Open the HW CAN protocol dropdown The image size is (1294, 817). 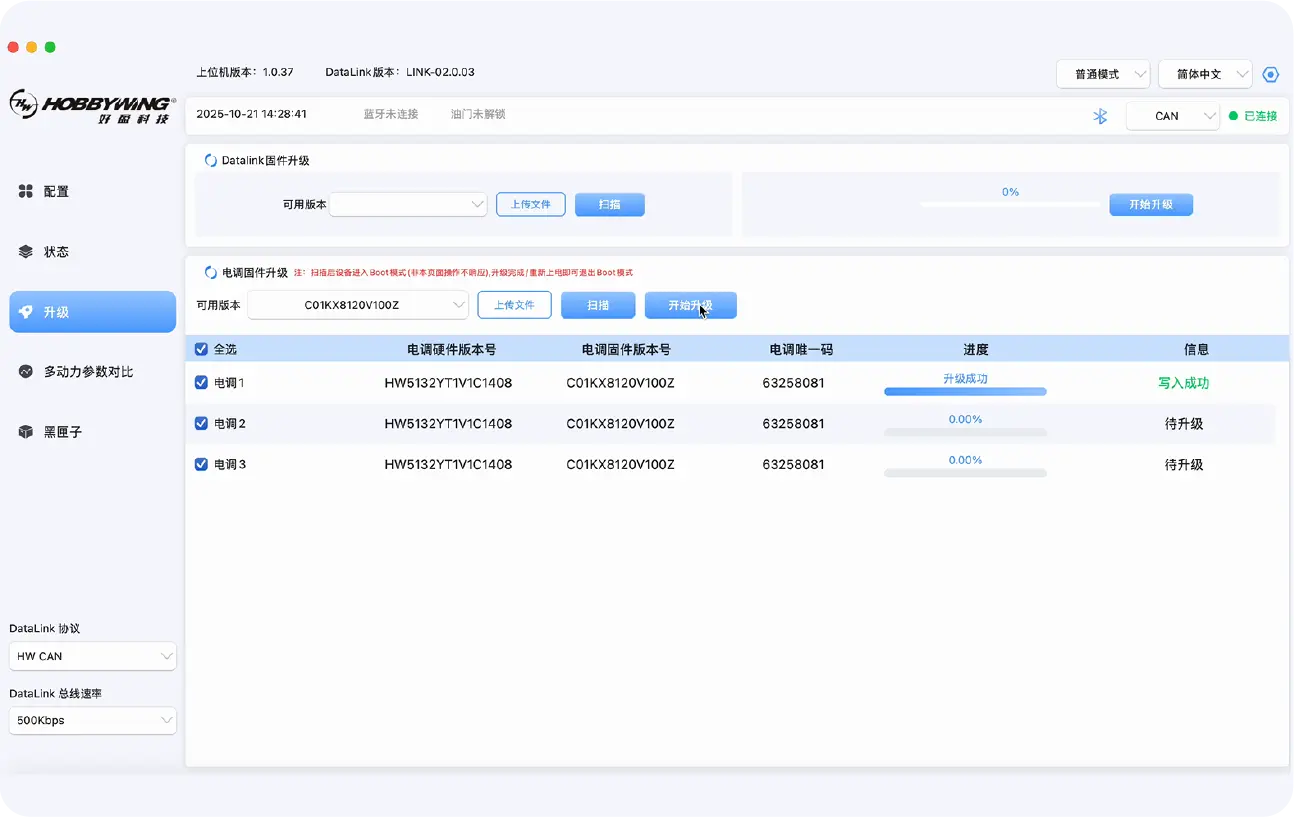coord(92,657)
